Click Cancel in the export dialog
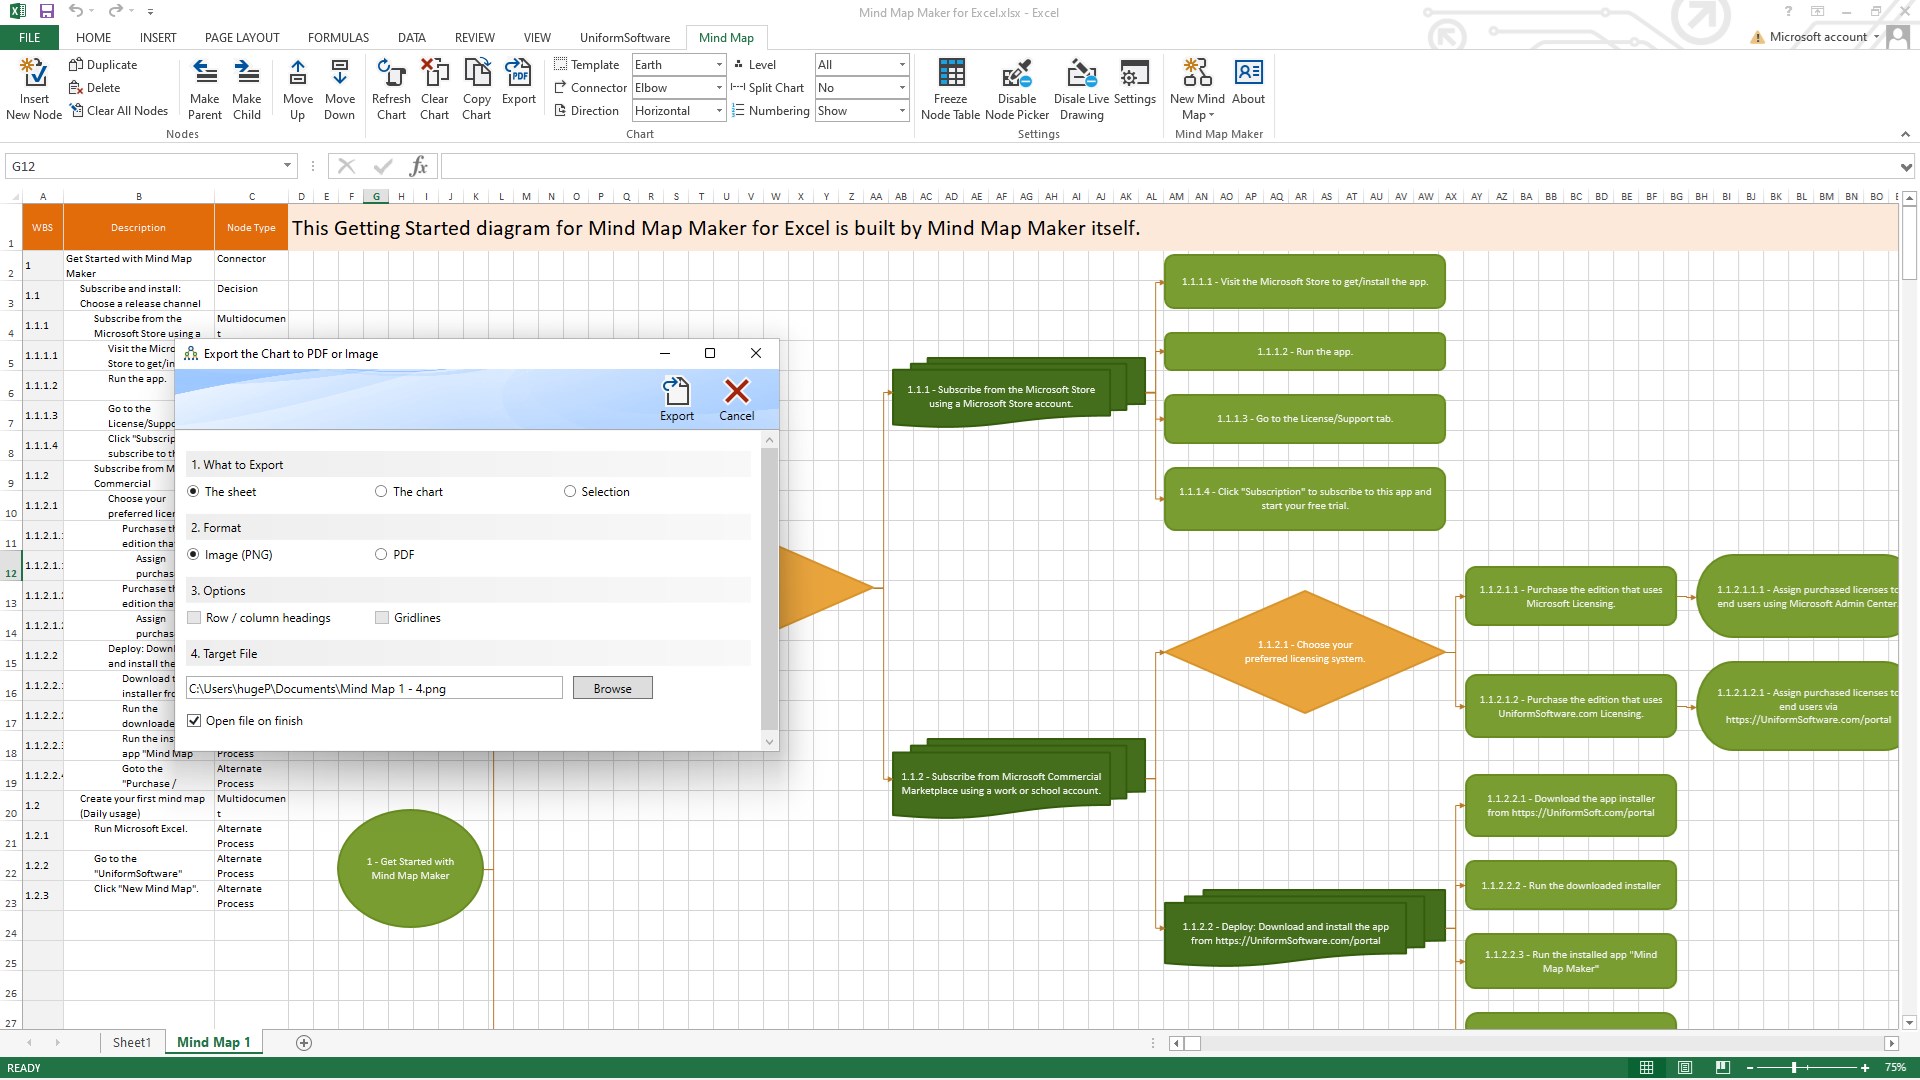 (736, 399)
